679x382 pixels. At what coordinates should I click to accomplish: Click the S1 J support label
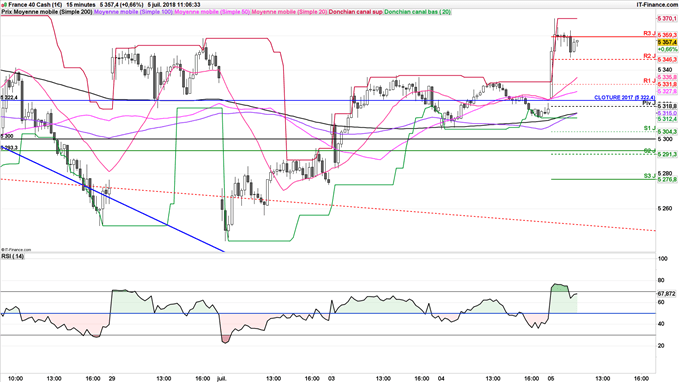click(x=649, y=129)
